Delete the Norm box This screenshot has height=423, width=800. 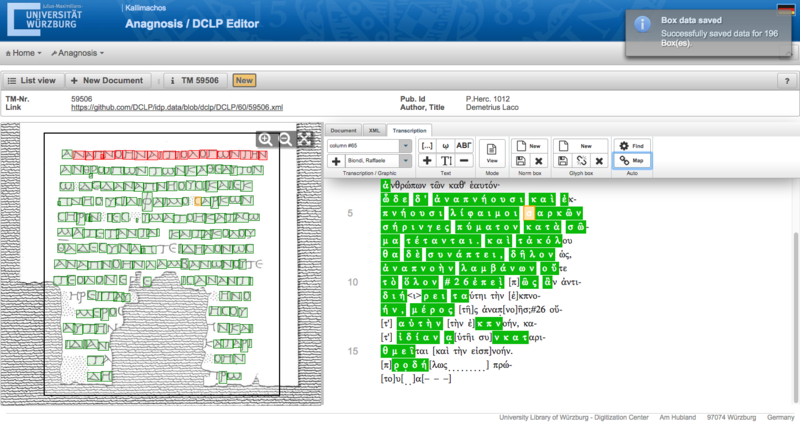click(539, 161)
